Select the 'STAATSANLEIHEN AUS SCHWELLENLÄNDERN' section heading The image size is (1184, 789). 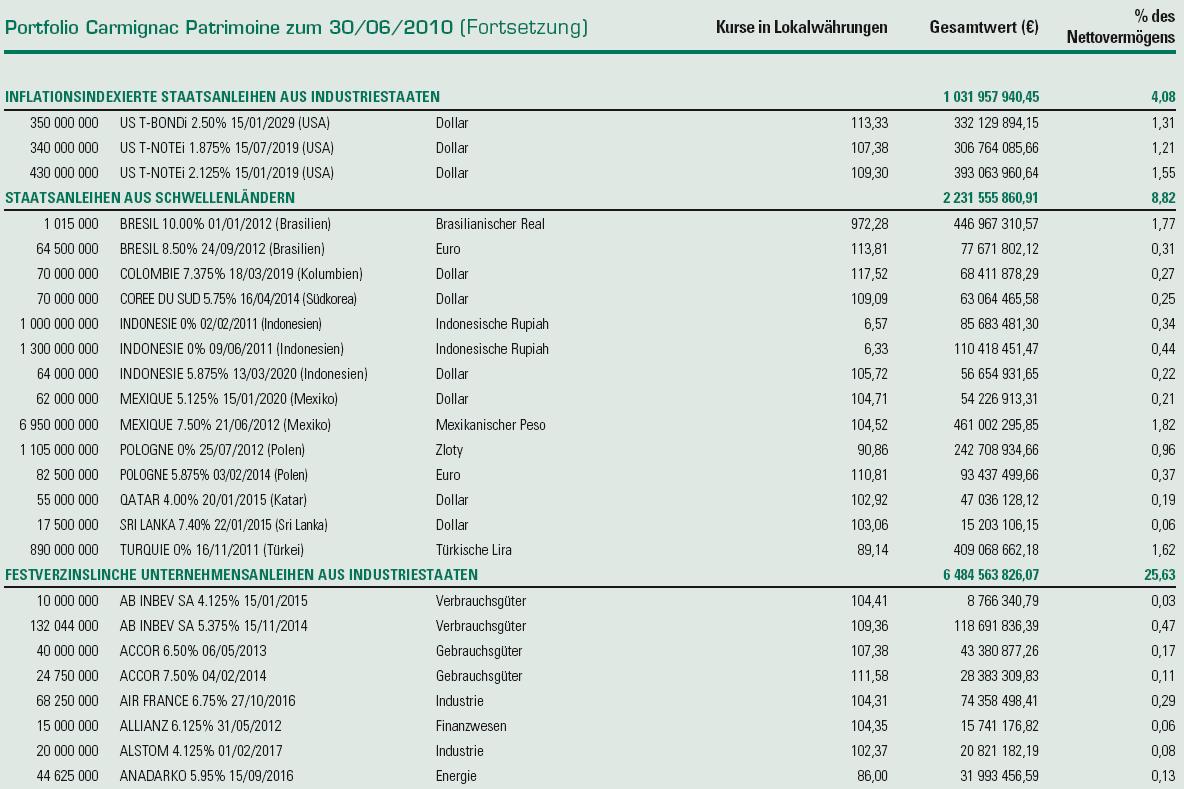coord(150,198)
